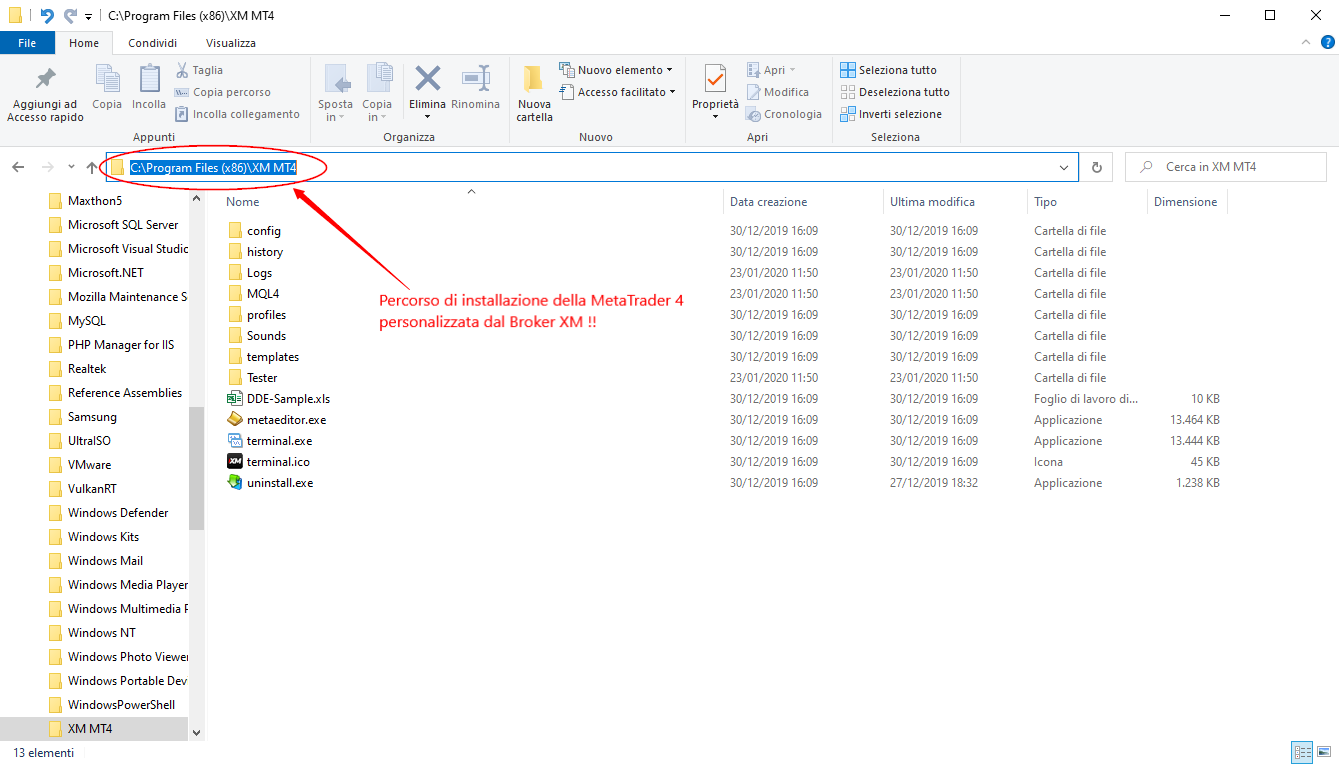The image size is (1339, 765).
Task: Open Nuovo elemento dropdown
Action: pyautogui.click(x=616, y=70)
